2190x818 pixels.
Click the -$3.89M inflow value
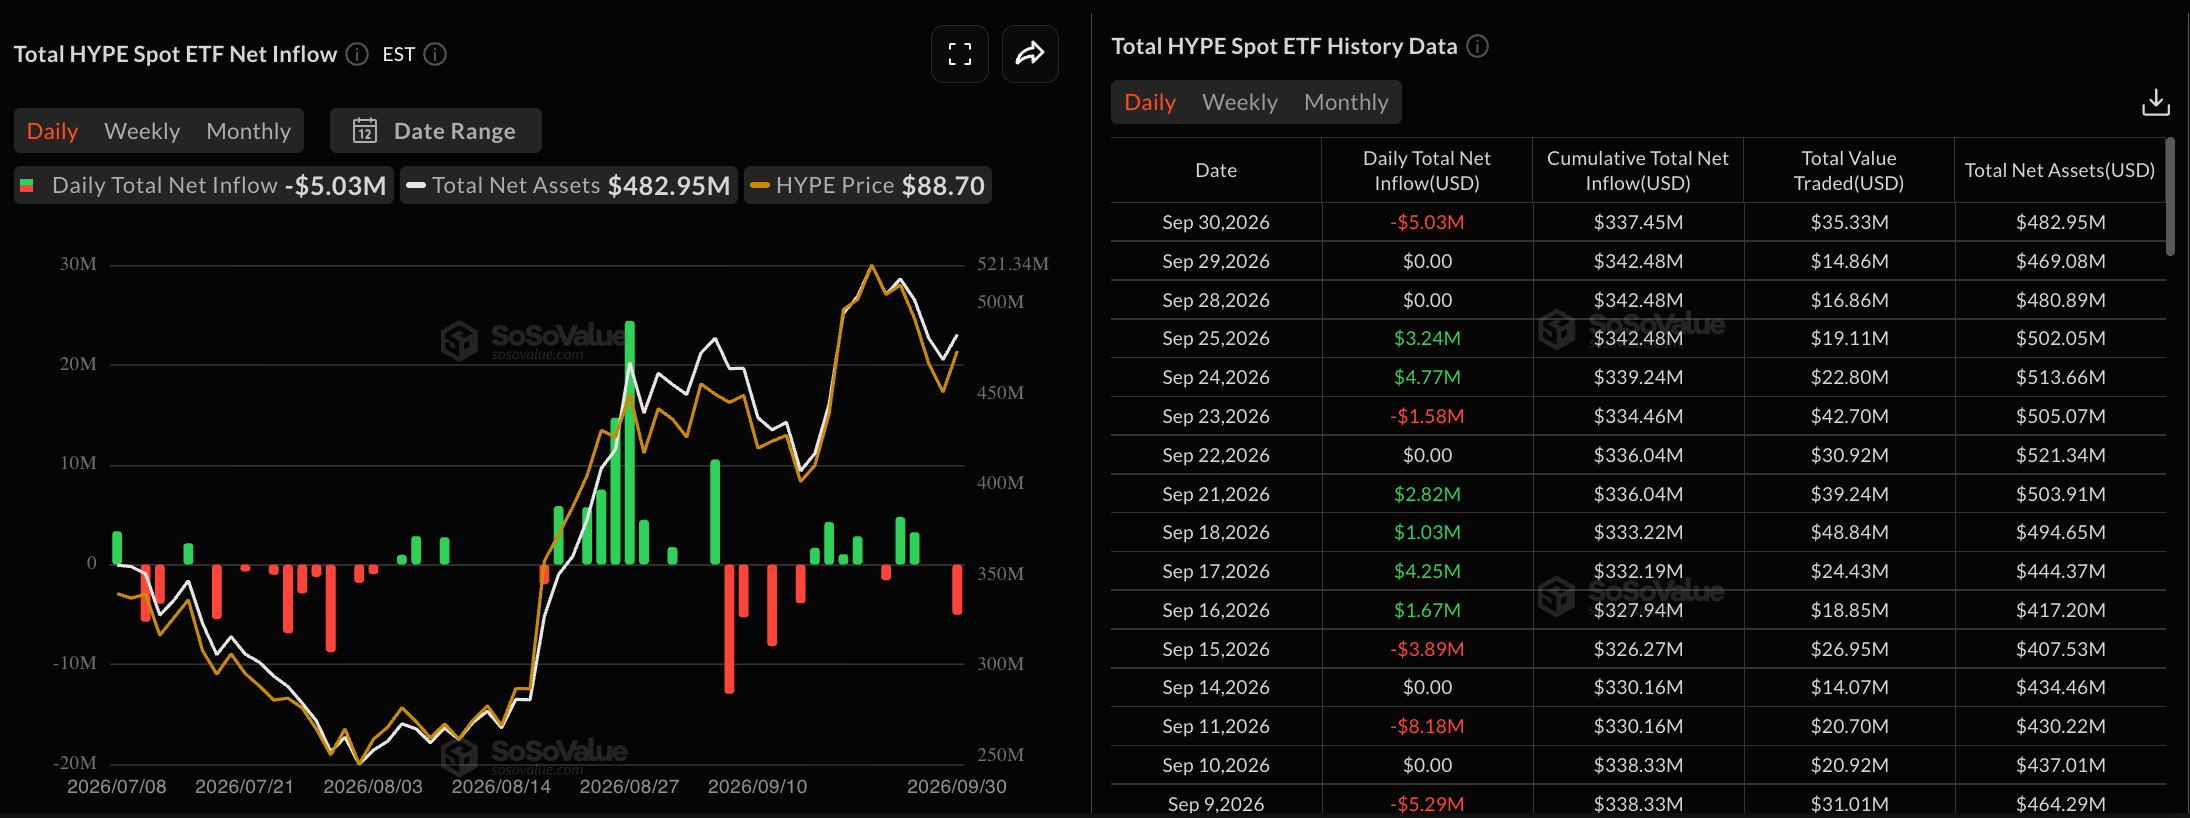point(1427,649)
